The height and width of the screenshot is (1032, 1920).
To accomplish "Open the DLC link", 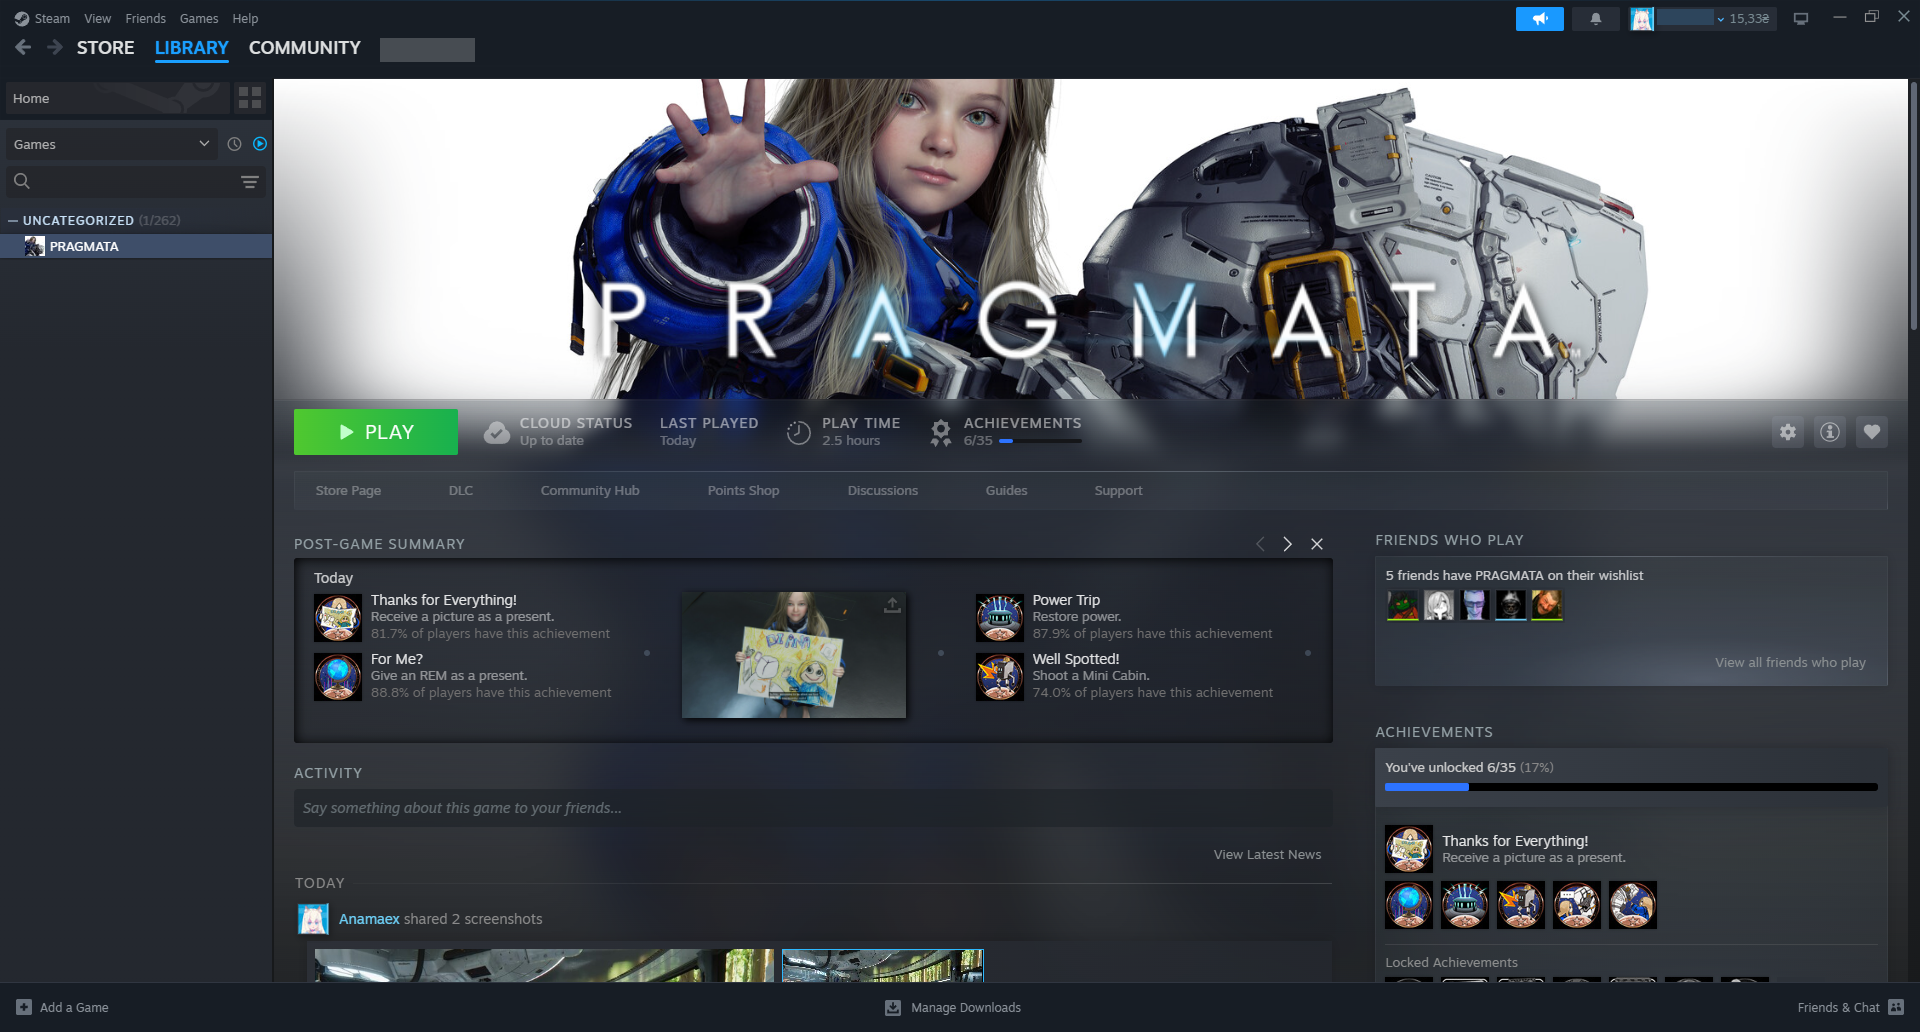I will click(461, 490).
